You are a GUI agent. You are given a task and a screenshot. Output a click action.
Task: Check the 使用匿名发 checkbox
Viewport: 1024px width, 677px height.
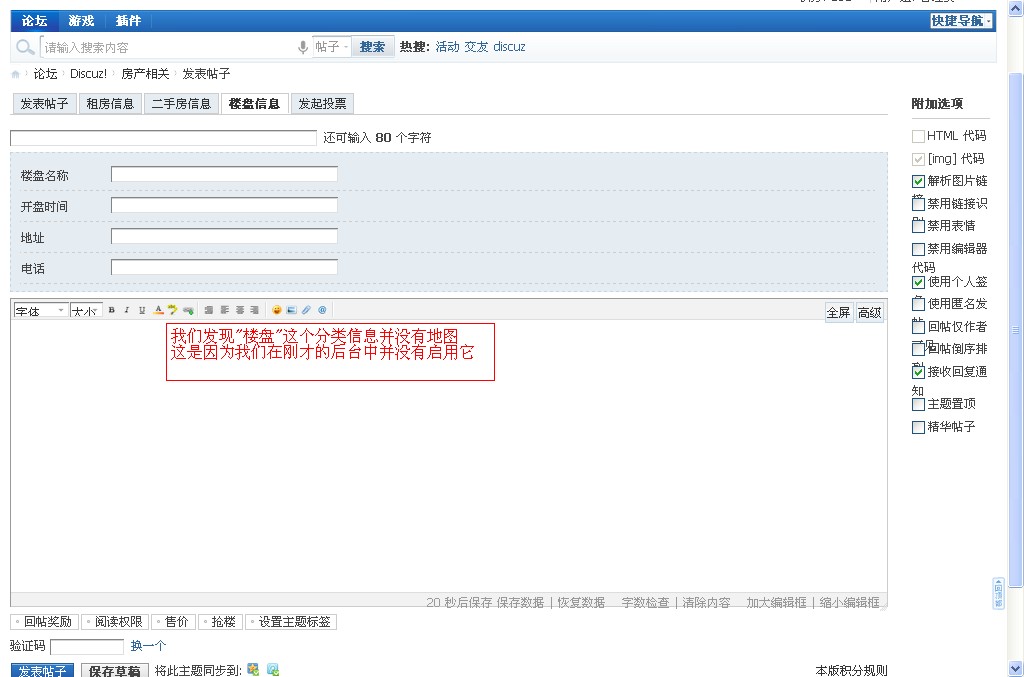pyautogui.click(x=918, y=304)
